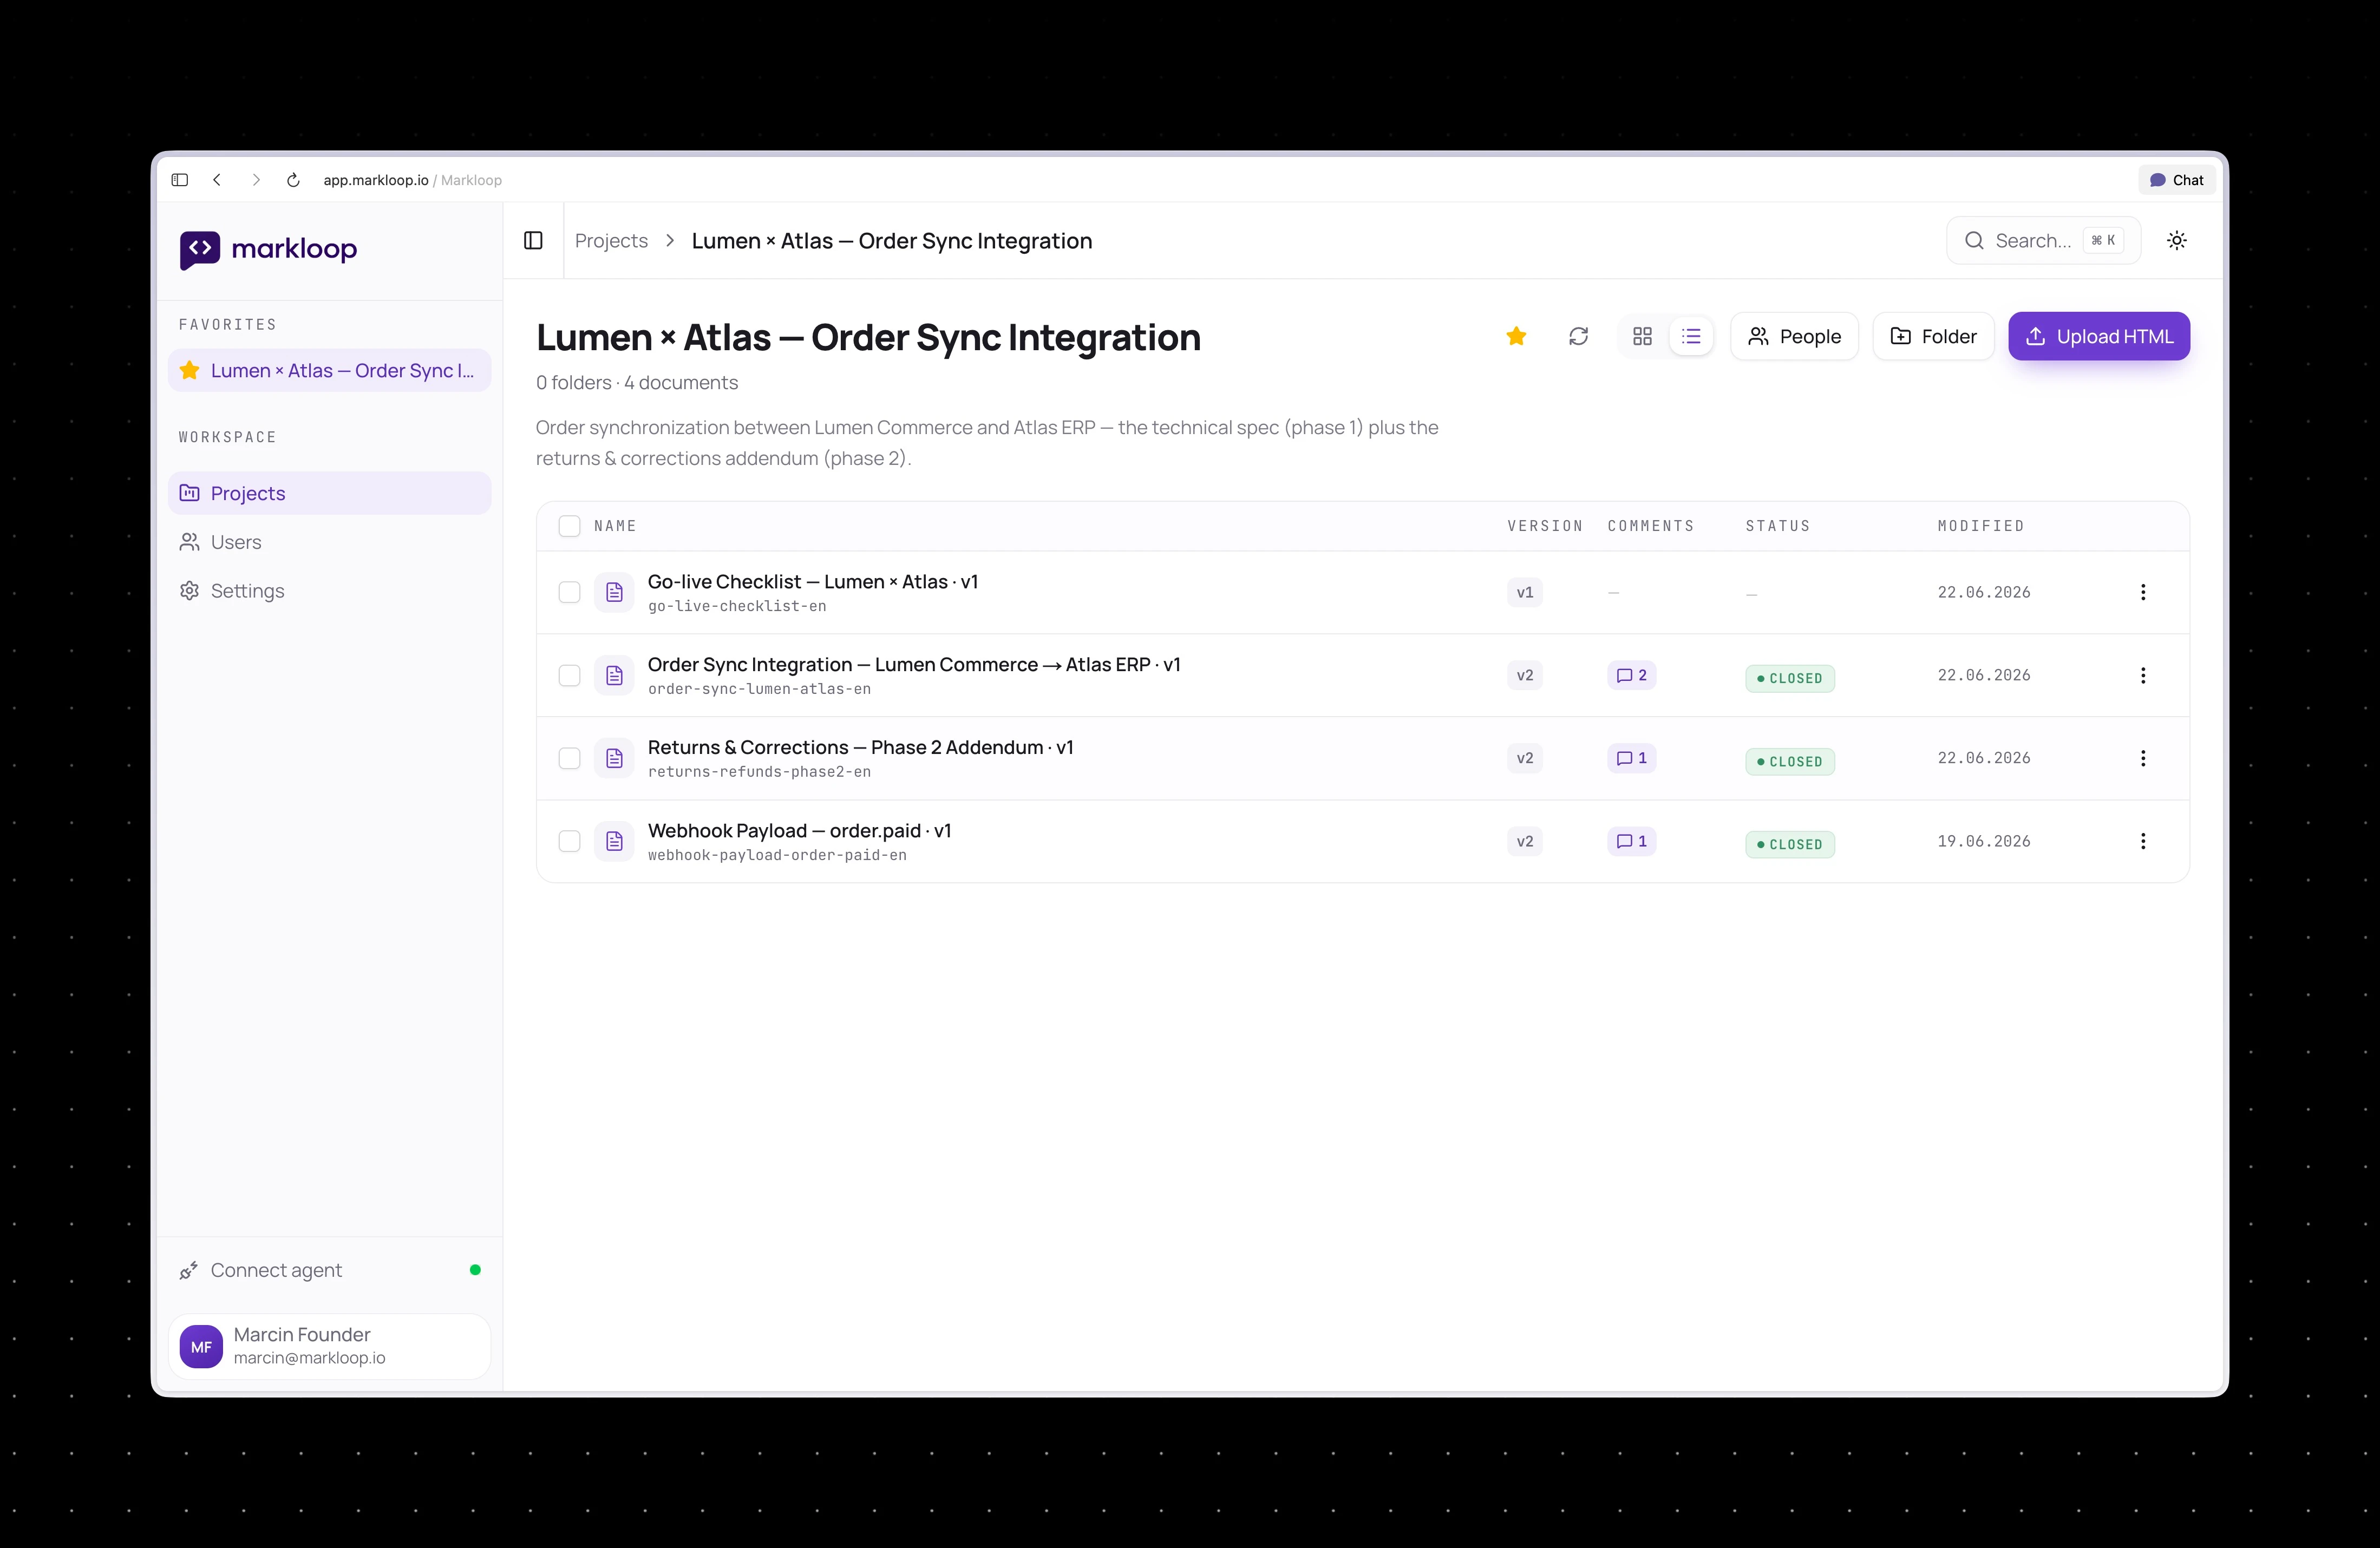Click document icon of Webhook Payload
Screen dimensions: 2380x1548
point(614,841)
